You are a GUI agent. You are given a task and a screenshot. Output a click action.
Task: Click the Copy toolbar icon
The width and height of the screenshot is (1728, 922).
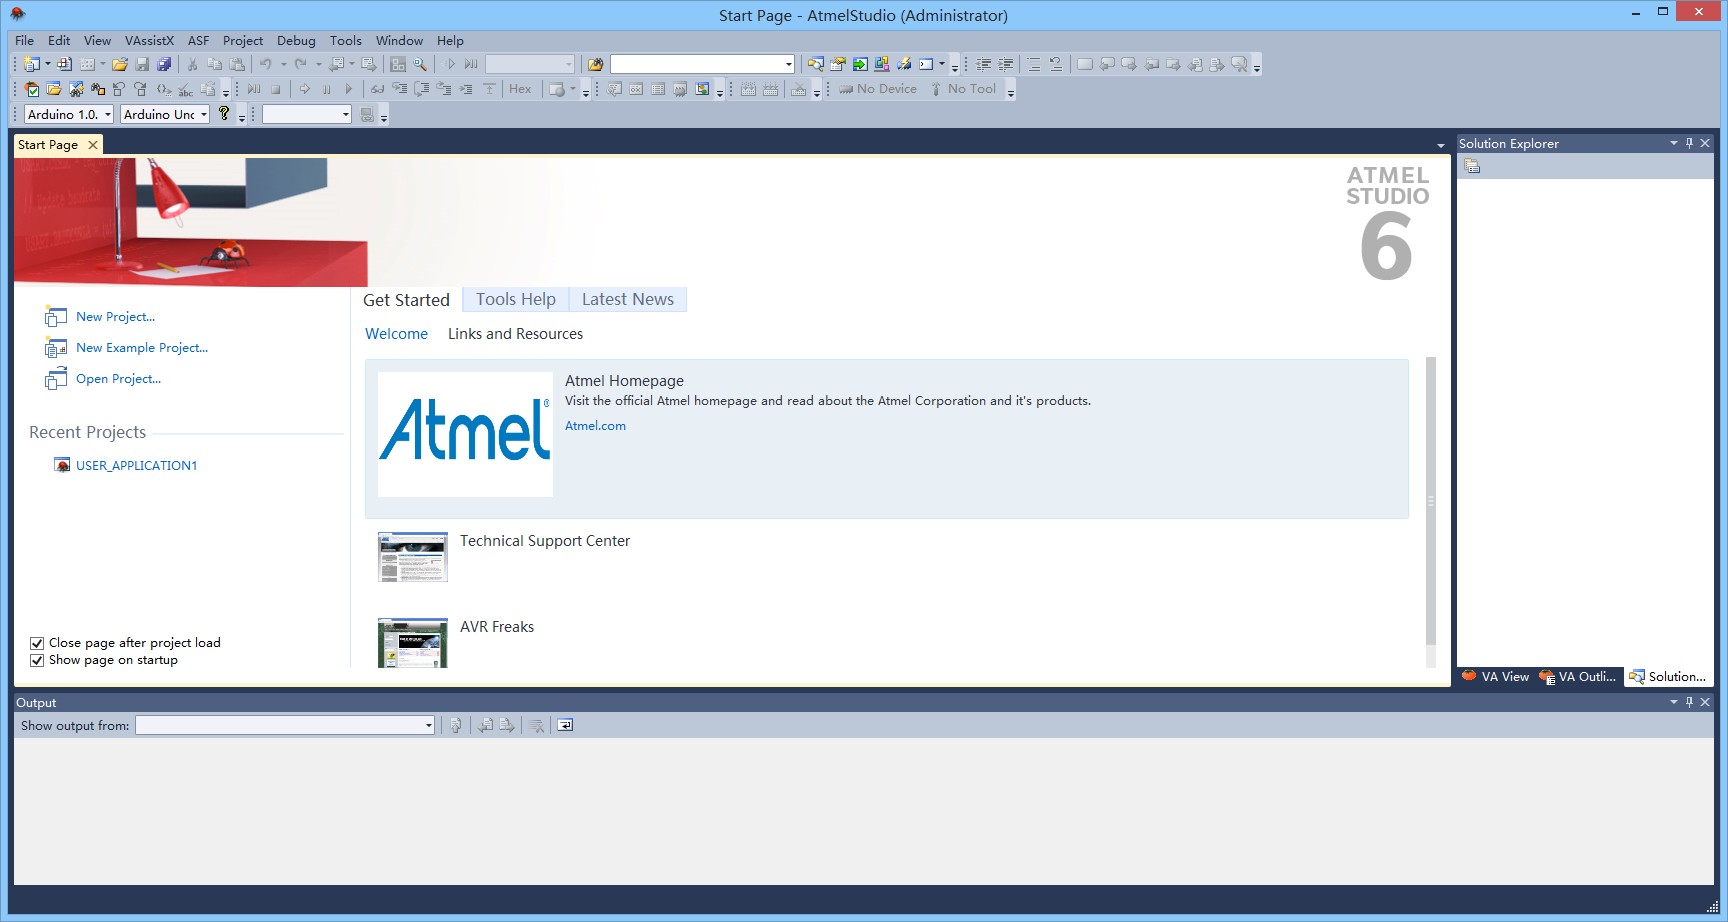point(214,64)
